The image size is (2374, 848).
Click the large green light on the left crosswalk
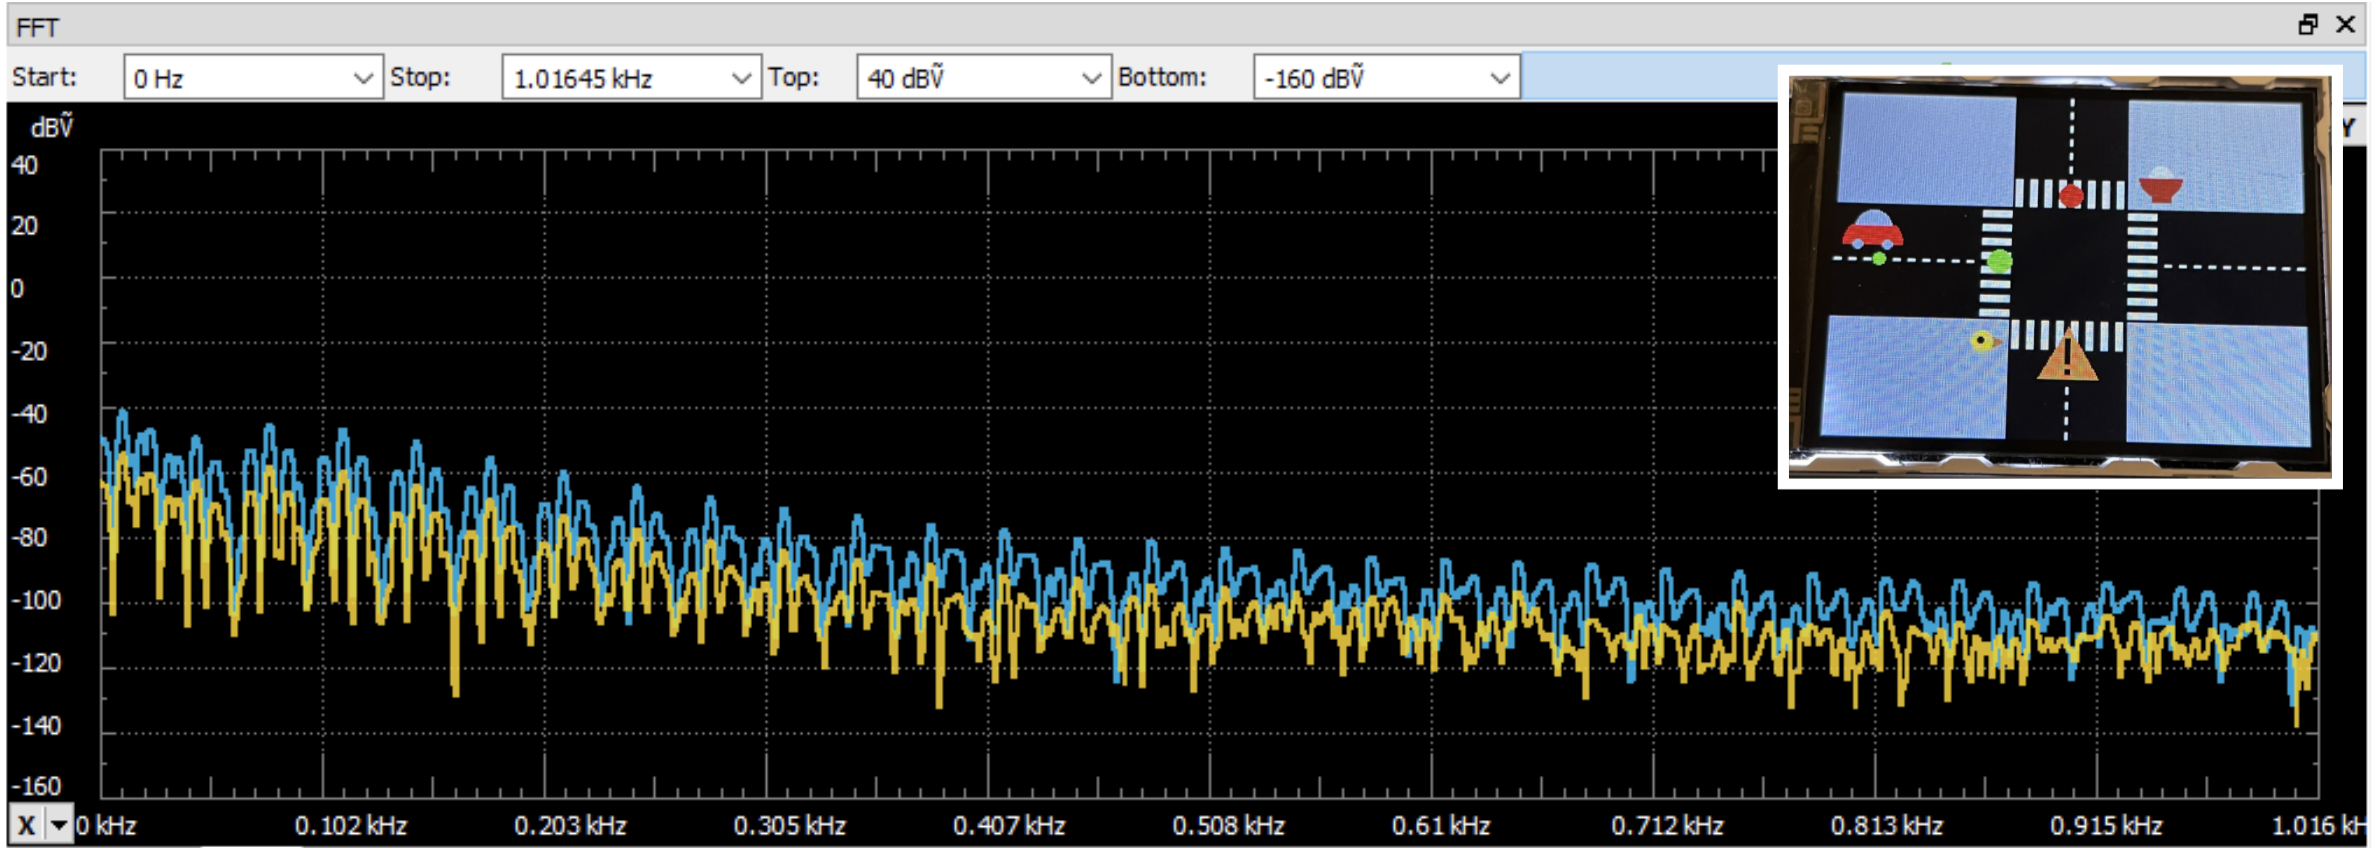pos(1999,262)
